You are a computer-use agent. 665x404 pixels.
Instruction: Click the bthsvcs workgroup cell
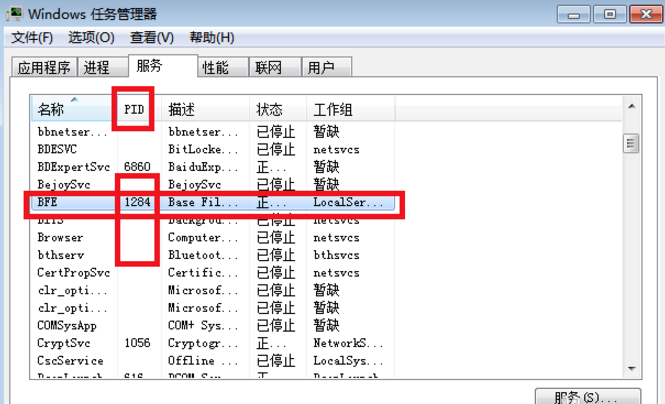pos(336,255)
